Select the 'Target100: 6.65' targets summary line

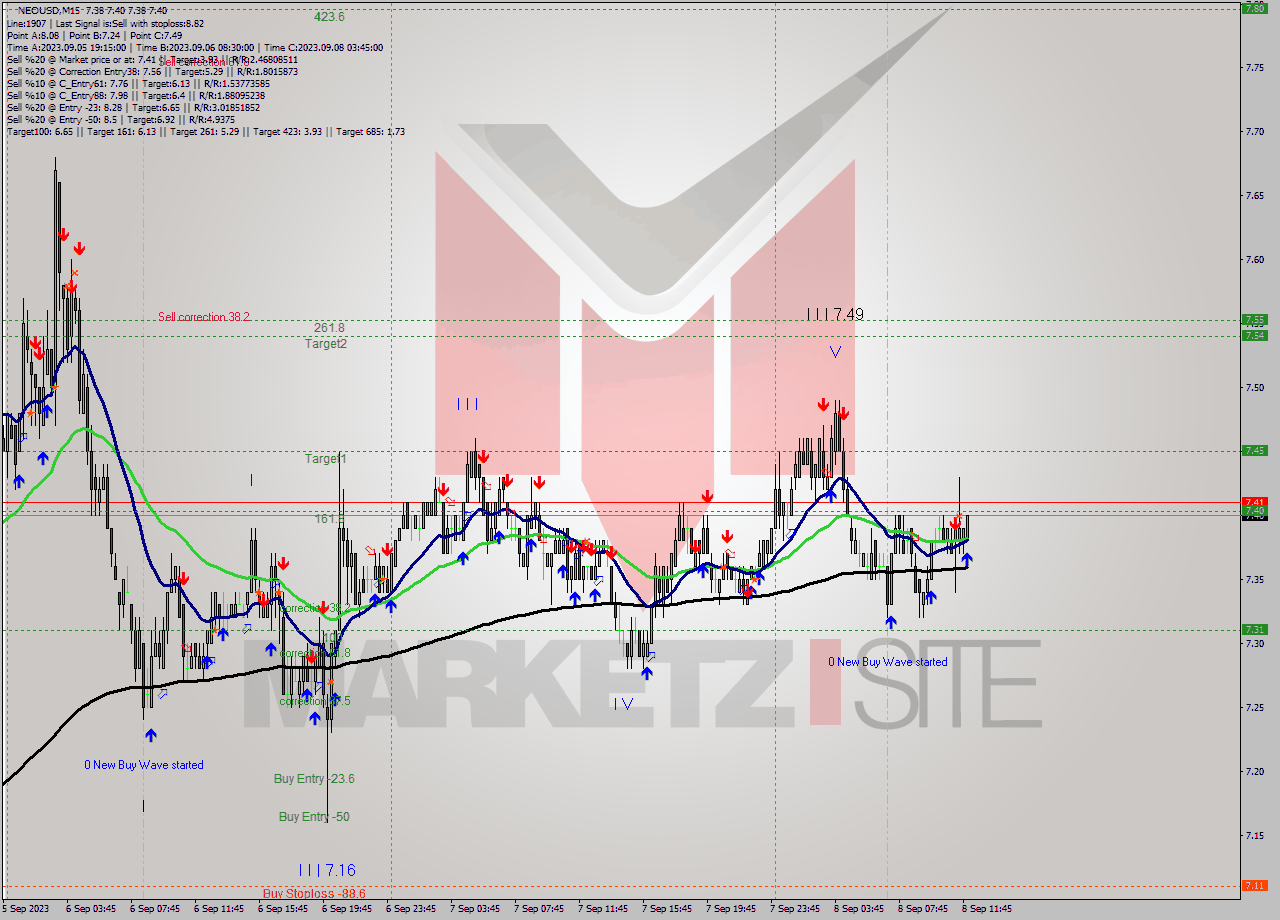[205, 131]
